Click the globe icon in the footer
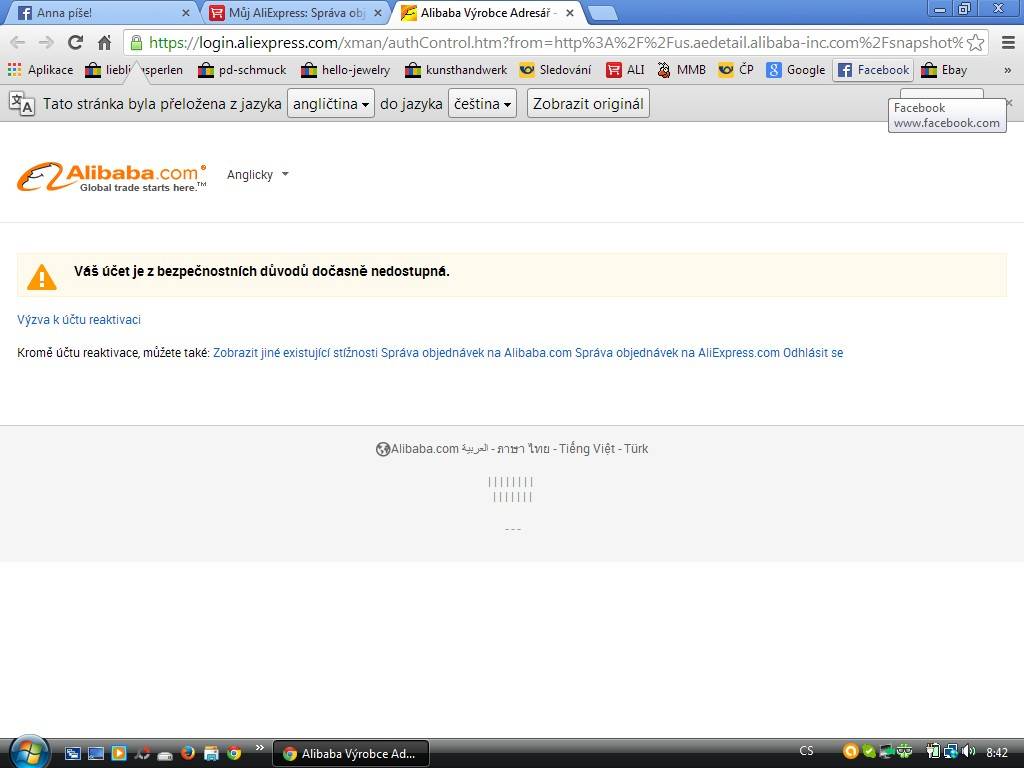 click(383, 449)
